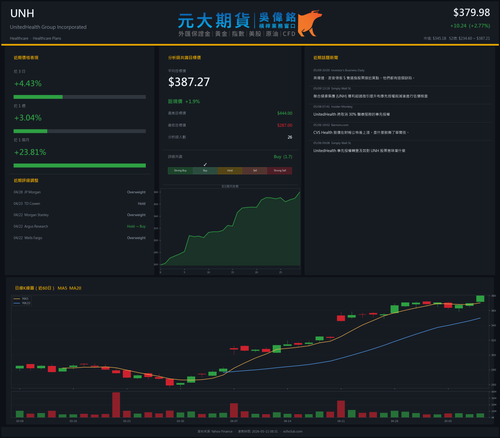Click the orange bull logo icon
The width and height of the screenshot is (500, 438).
(x=310, y=23)
